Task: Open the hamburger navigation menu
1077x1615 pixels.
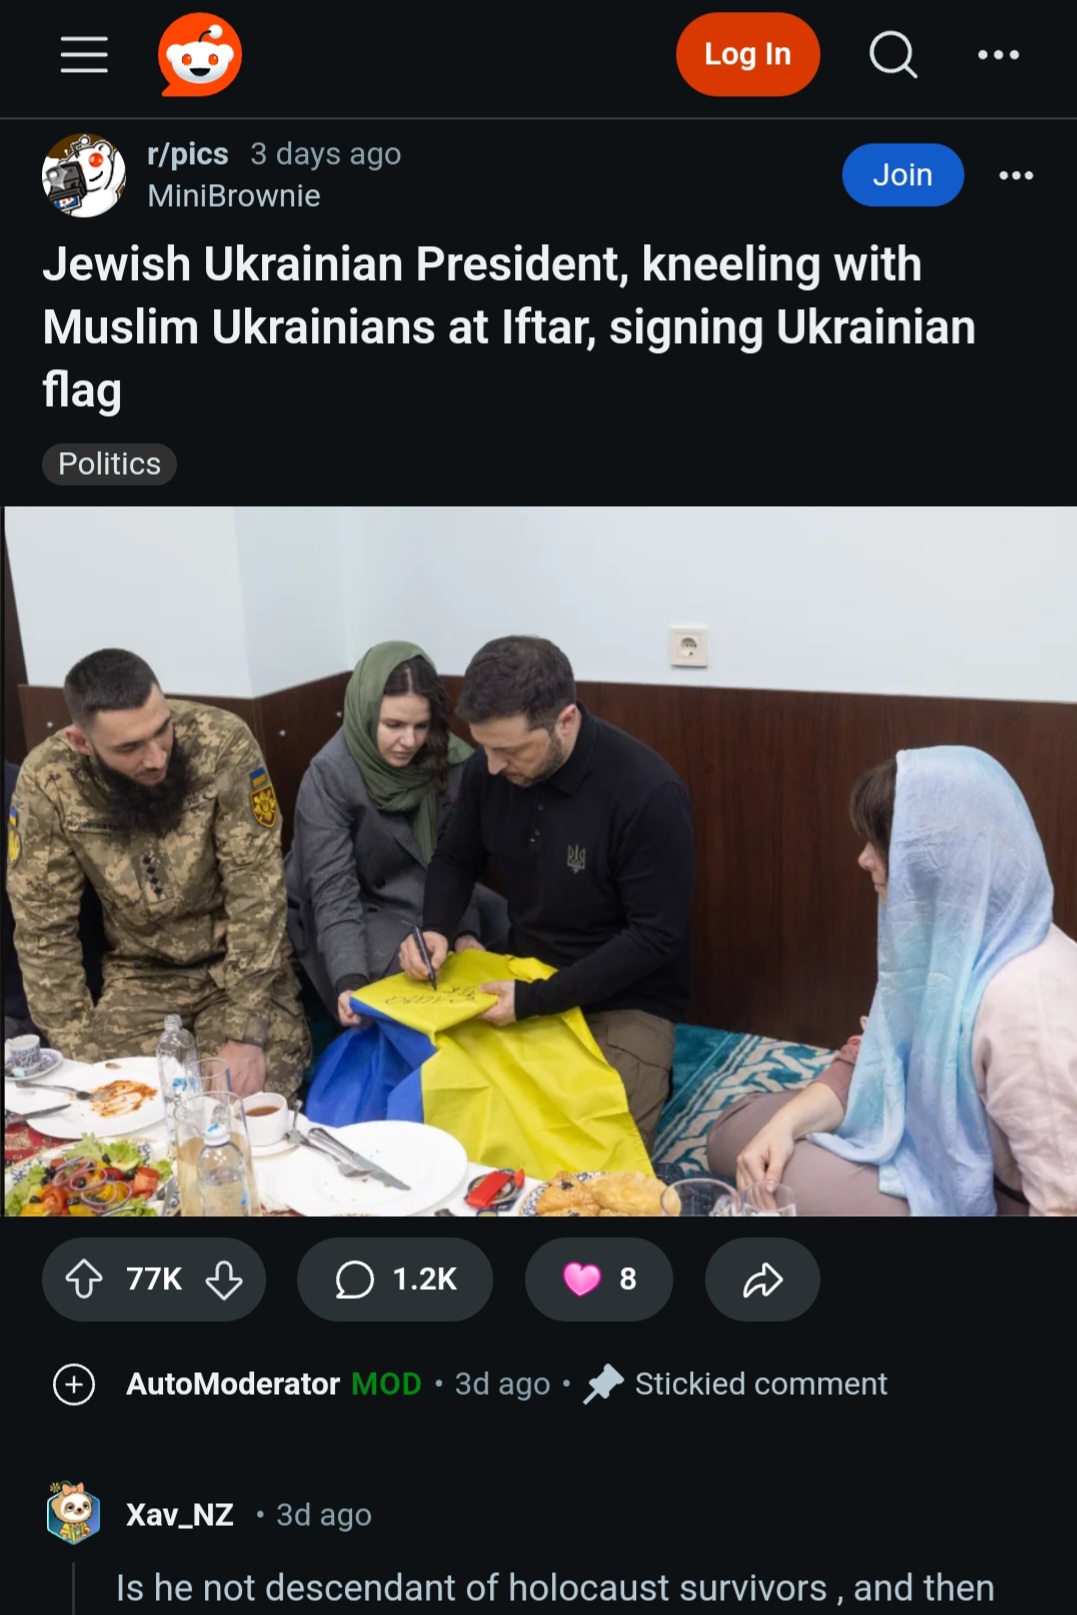Action: (x=84, y=55)
